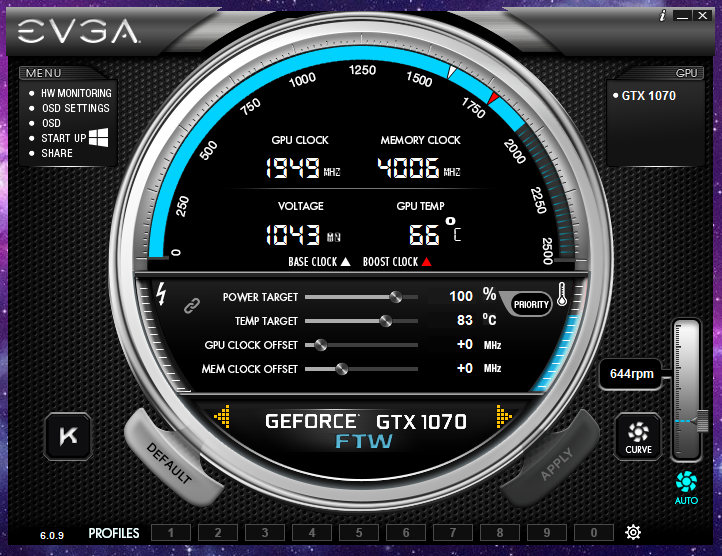Open the K-Boost settings button
This screenshot has width=722, height=556.
(x=68, y=436)
